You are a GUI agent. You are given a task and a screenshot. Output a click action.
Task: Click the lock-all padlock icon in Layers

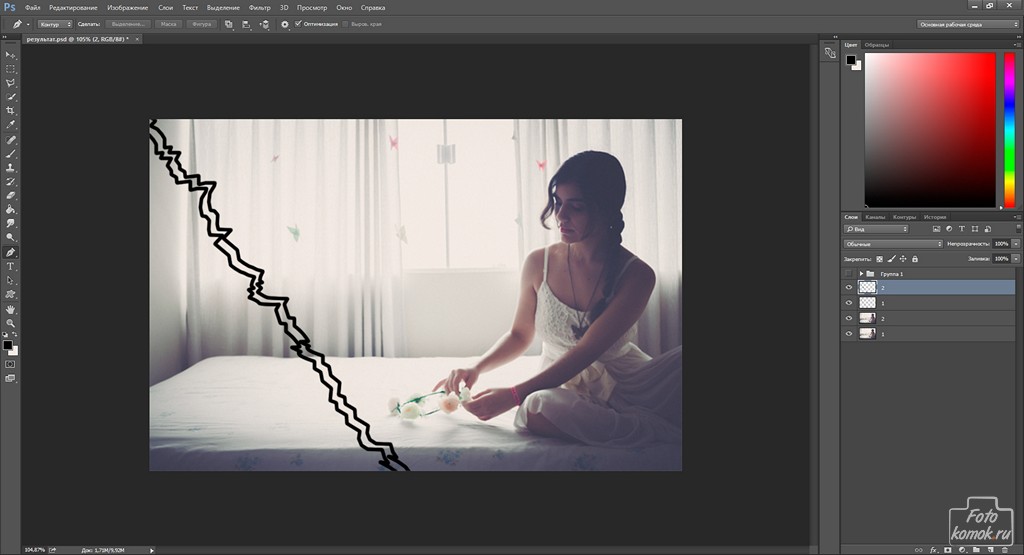(x=915, y=259)
